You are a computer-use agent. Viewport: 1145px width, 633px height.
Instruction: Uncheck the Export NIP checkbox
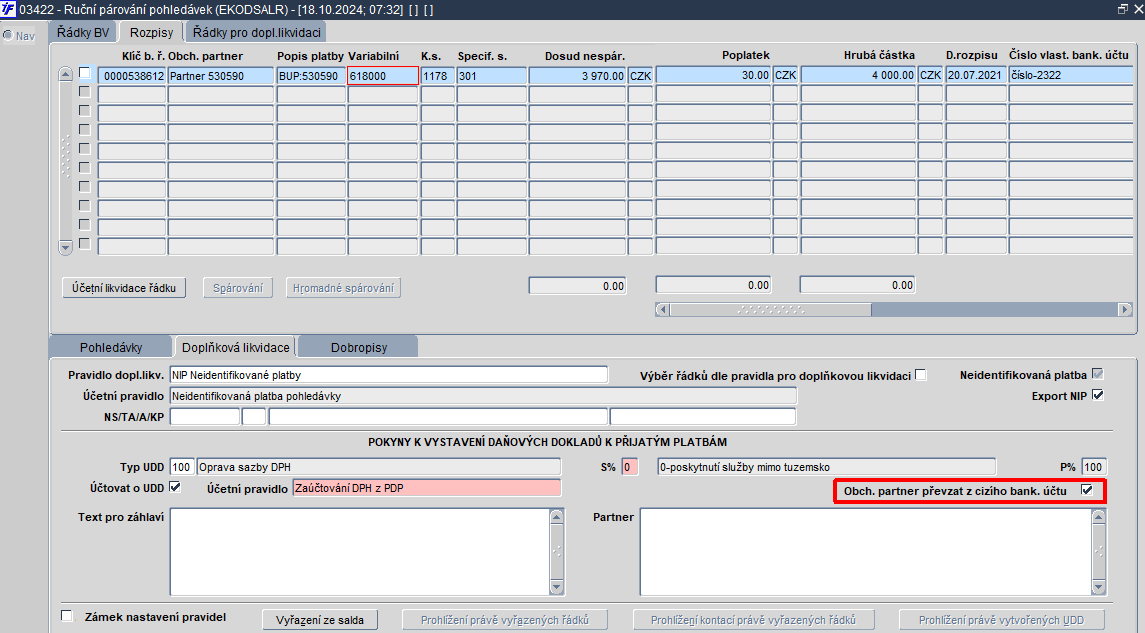(1098, 395)
